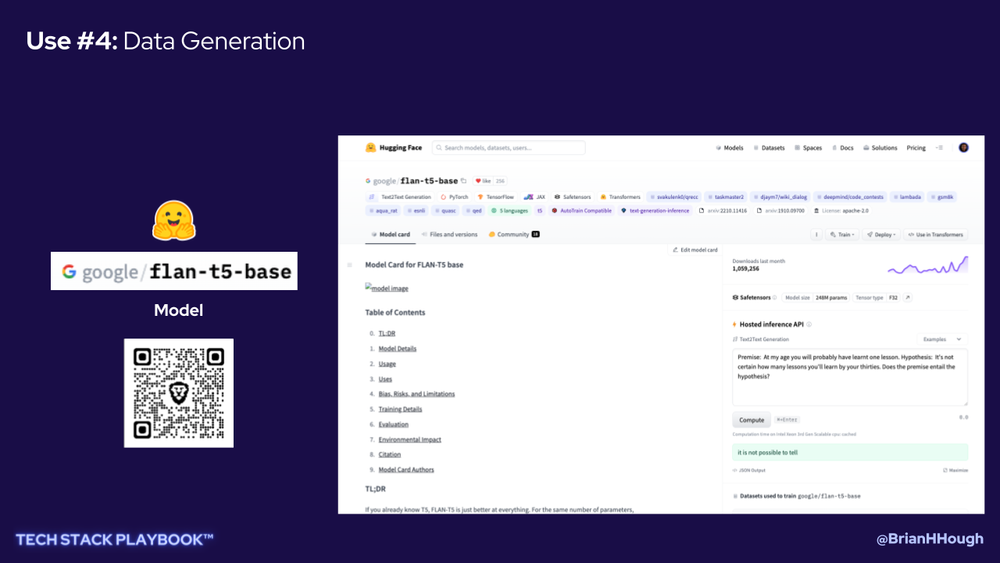Select the JAX tag
This screenshot has width=1000, height=563.
point(534,197)
